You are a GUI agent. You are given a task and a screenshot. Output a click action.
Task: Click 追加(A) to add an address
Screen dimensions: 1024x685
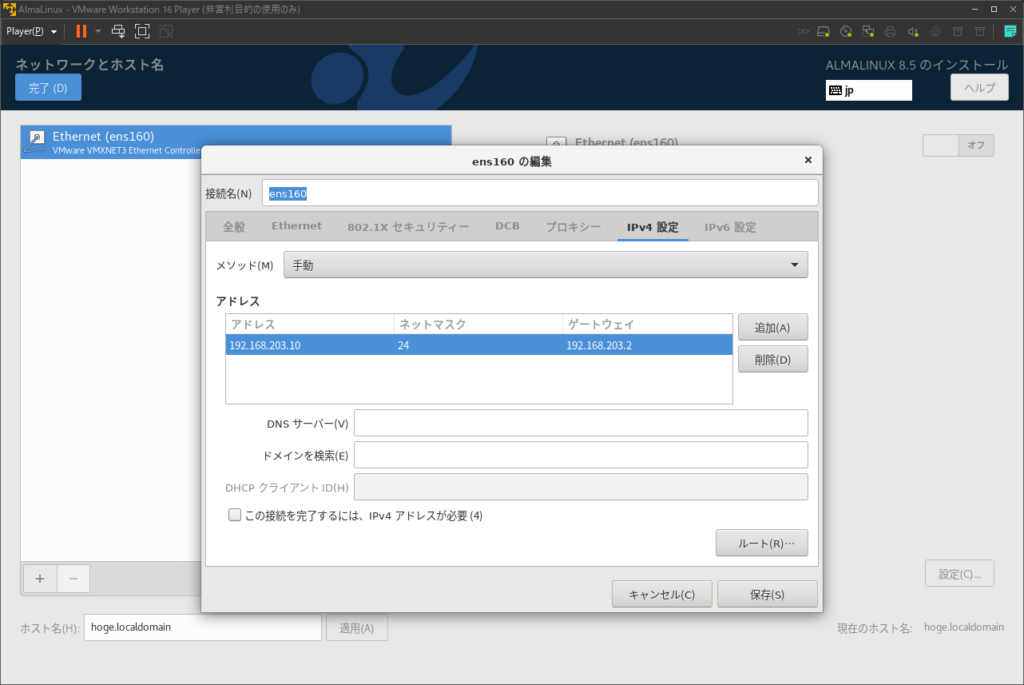tap(773, 327)
